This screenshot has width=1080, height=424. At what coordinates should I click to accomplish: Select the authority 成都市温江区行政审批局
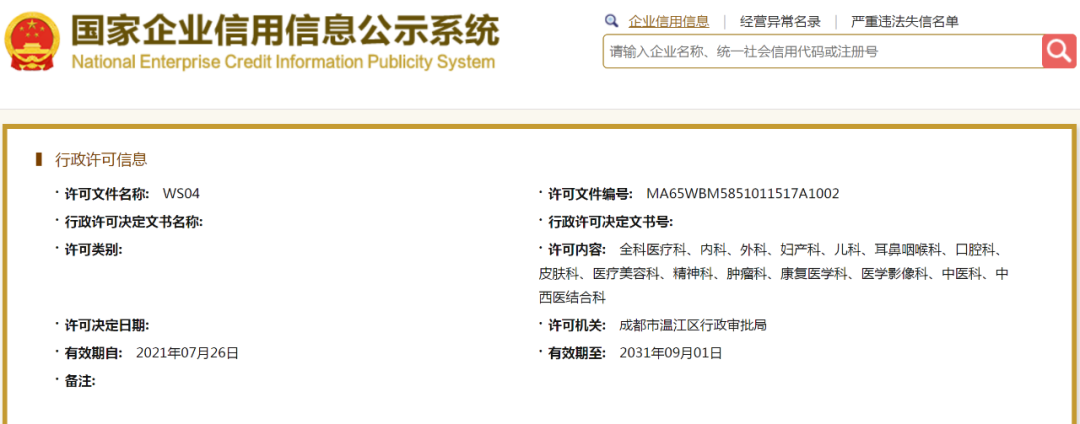coord(693,325)
